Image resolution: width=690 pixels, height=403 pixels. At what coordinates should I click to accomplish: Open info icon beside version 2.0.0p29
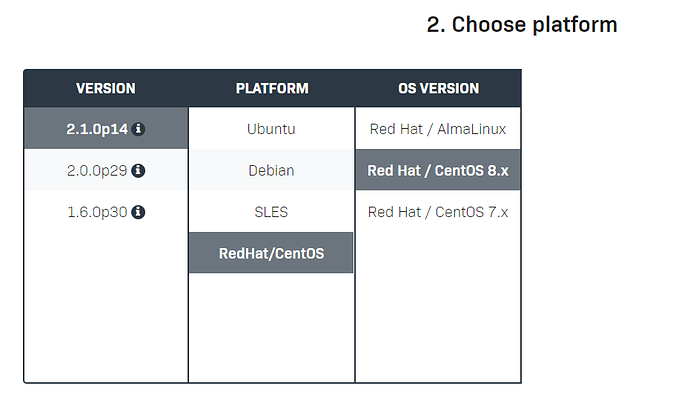(139, 171)
